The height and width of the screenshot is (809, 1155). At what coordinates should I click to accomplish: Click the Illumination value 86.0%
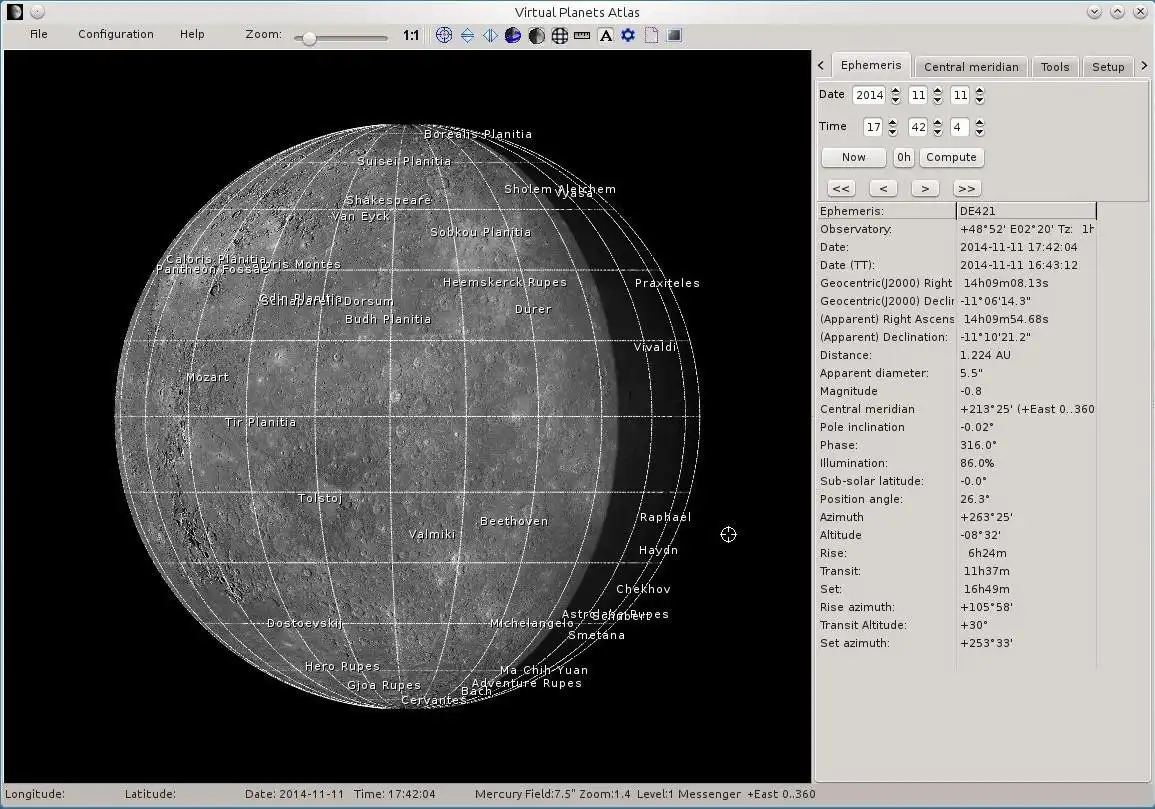coord(977,463)
